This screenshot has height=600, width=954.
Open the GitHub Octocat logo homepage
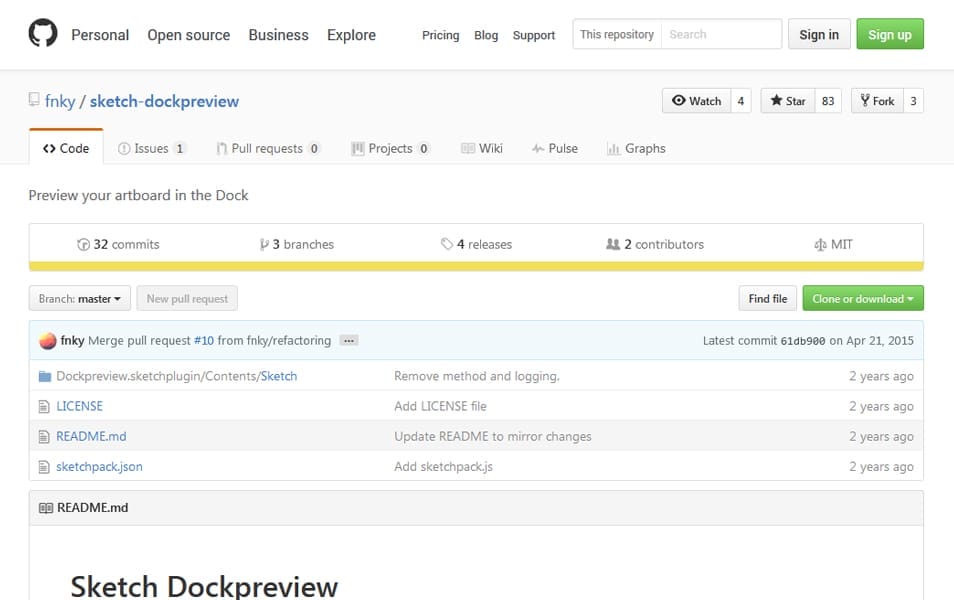tap(43, 33)
